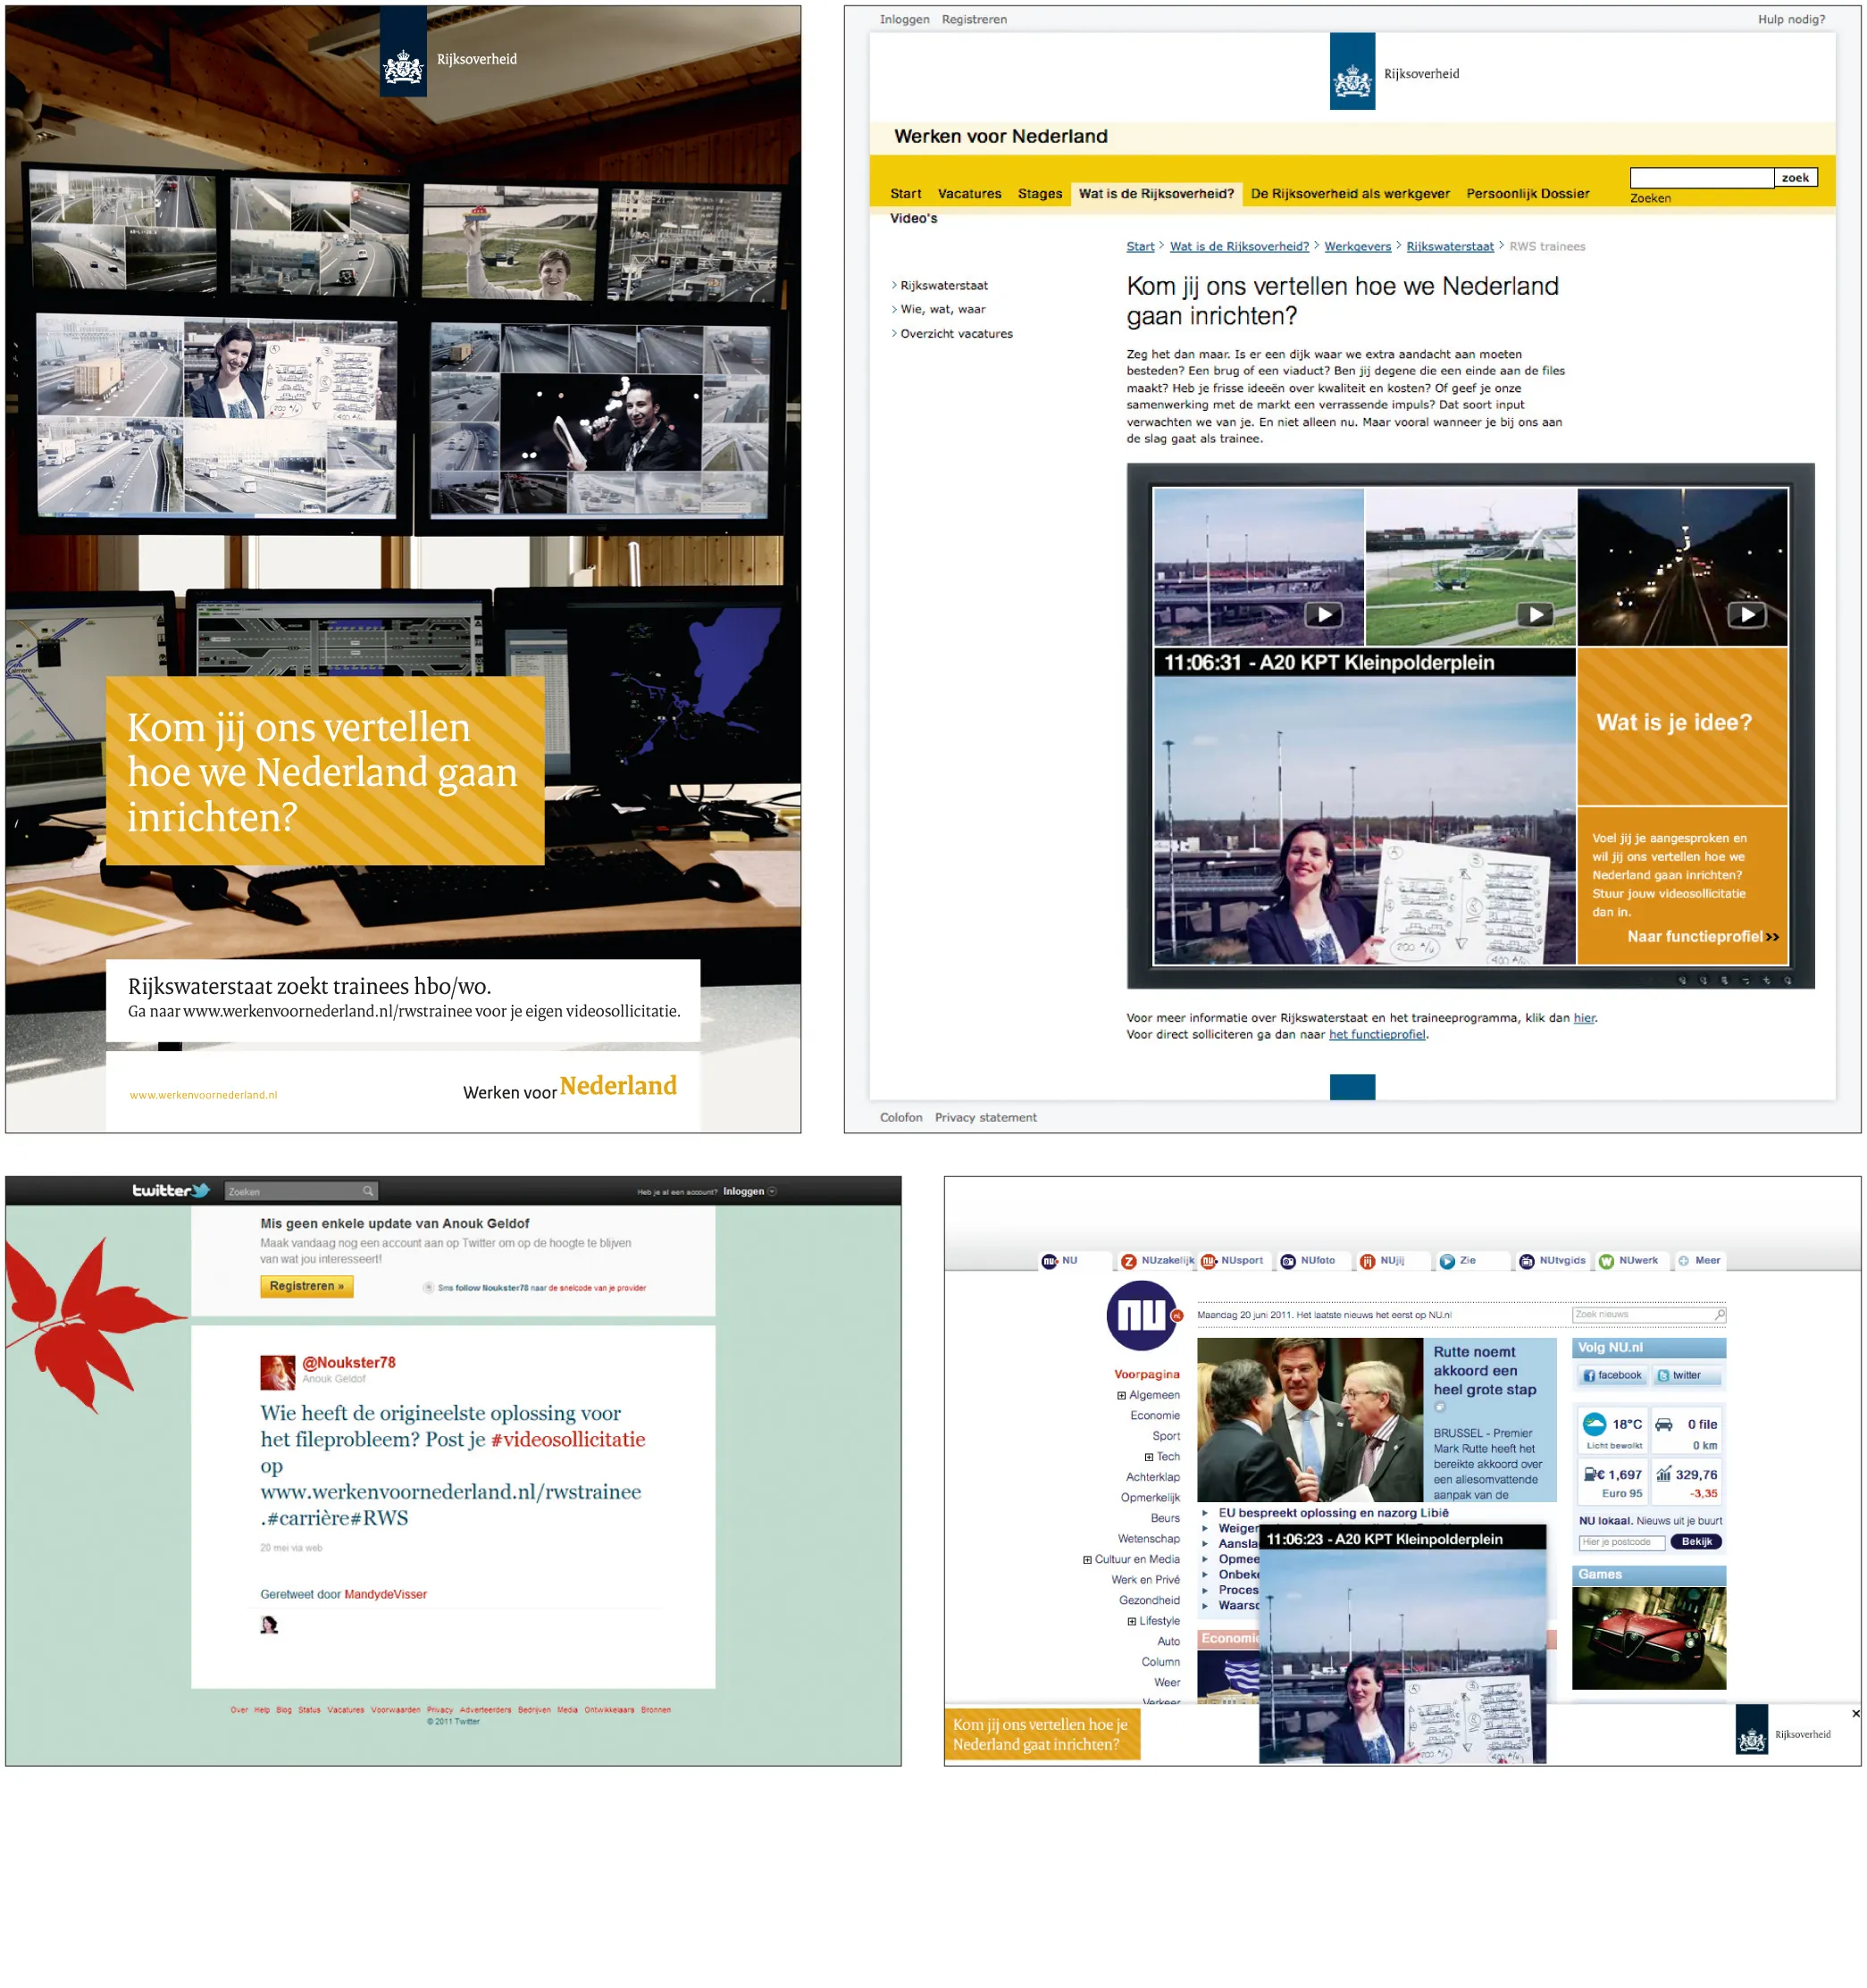Screen dimensions: 1867x1988
Task: Click the Hier je postcode input field
Action: coord(1621,1542)
